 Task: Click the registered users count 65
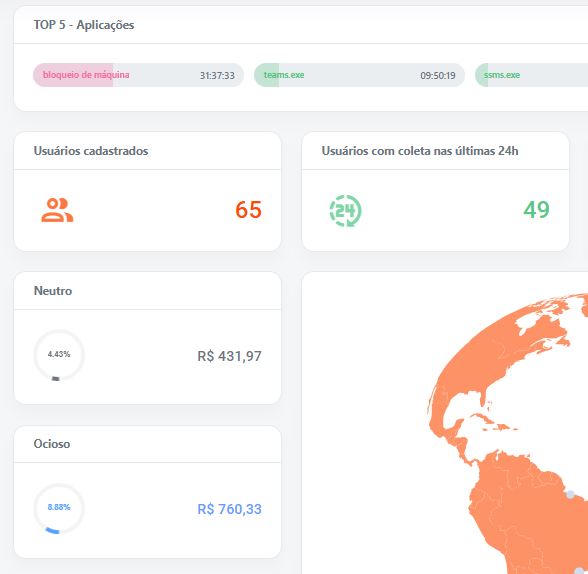[x=248, y=210]
